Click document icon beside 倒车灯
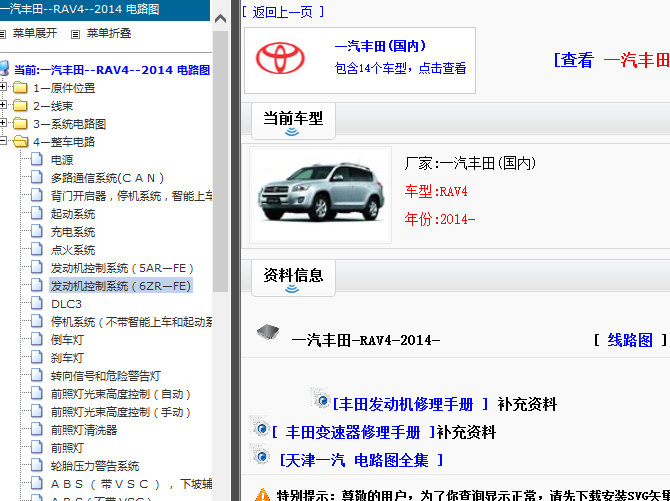 pyautogui.click(x=37, y=339)
